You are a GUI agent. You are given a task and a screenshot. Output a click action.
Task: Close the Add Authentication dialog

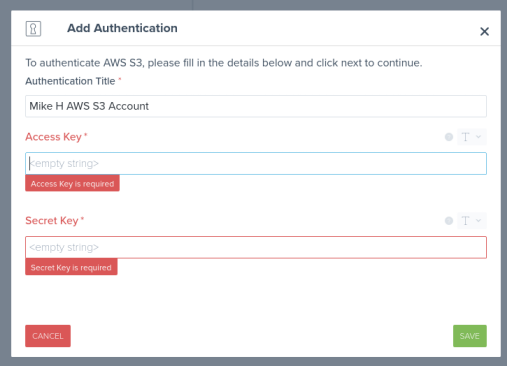[x=484, y=31]
